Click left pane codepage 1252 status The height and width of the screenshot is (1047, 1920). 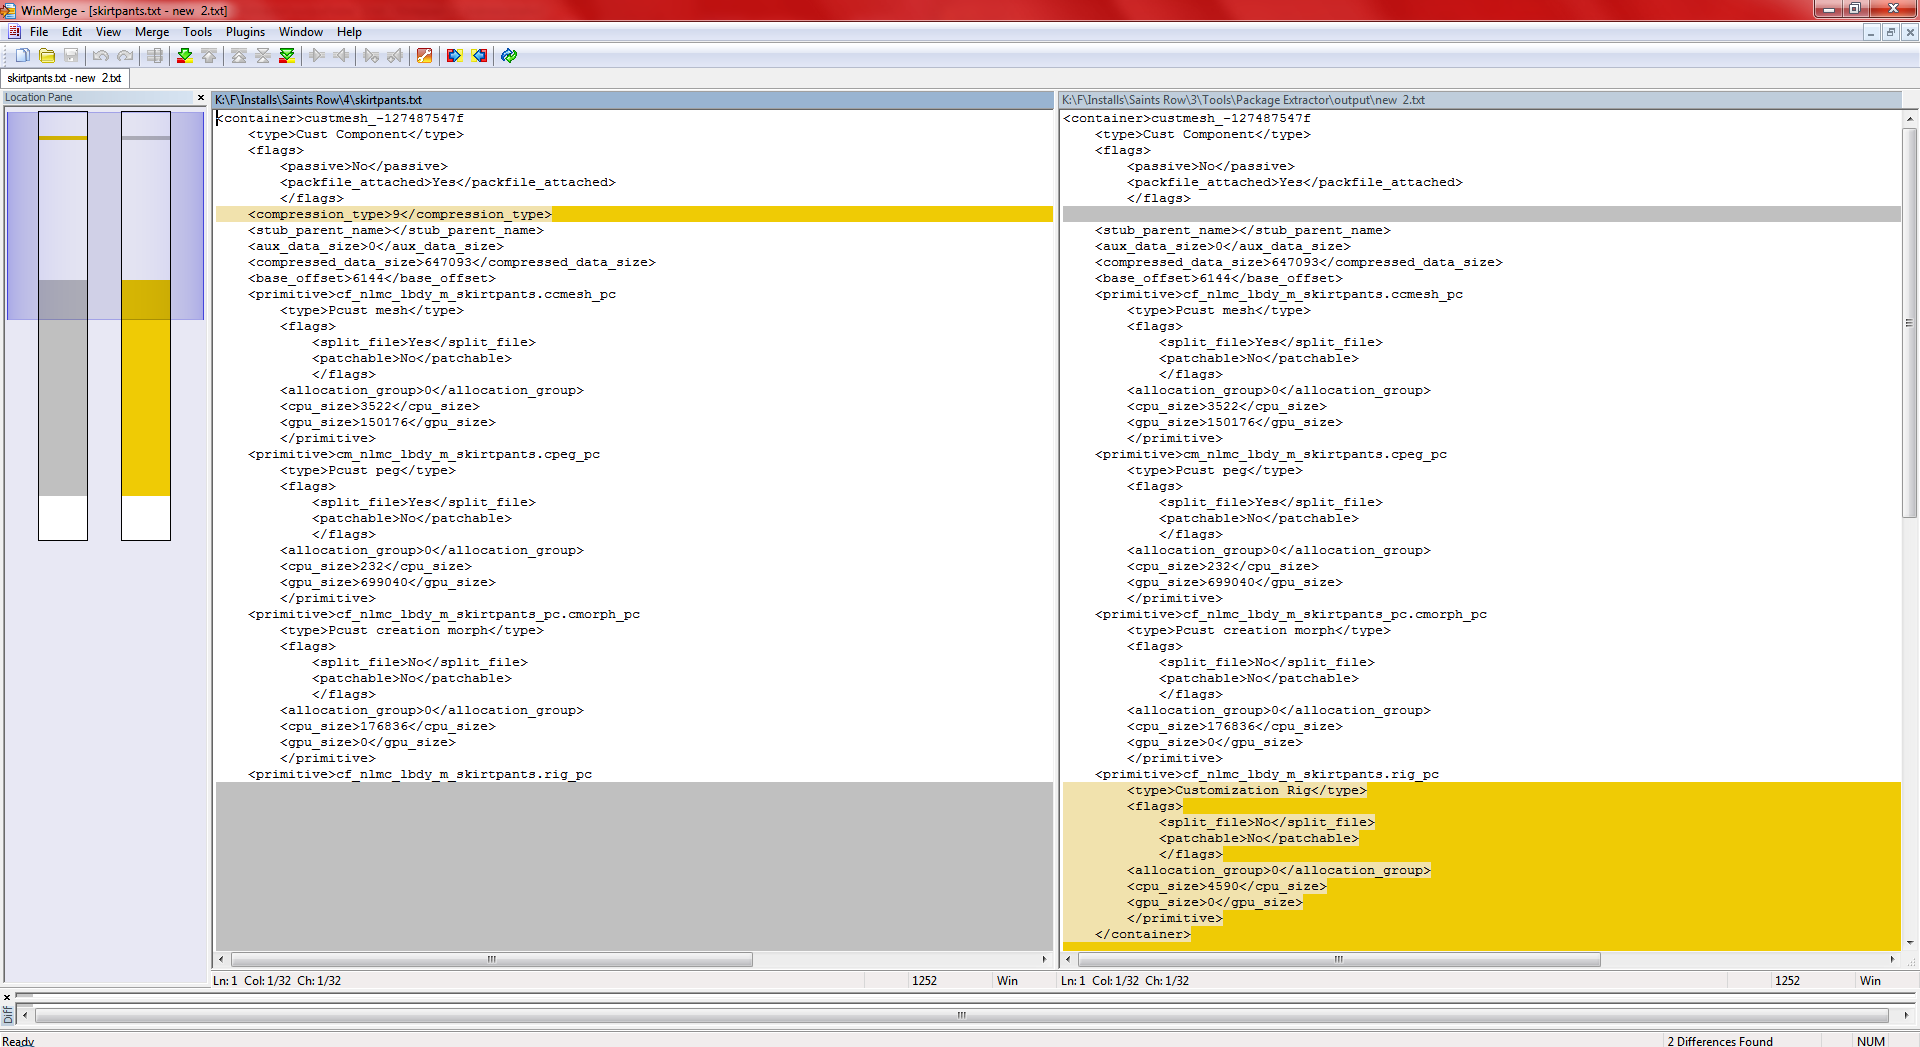tap(925, 981)
